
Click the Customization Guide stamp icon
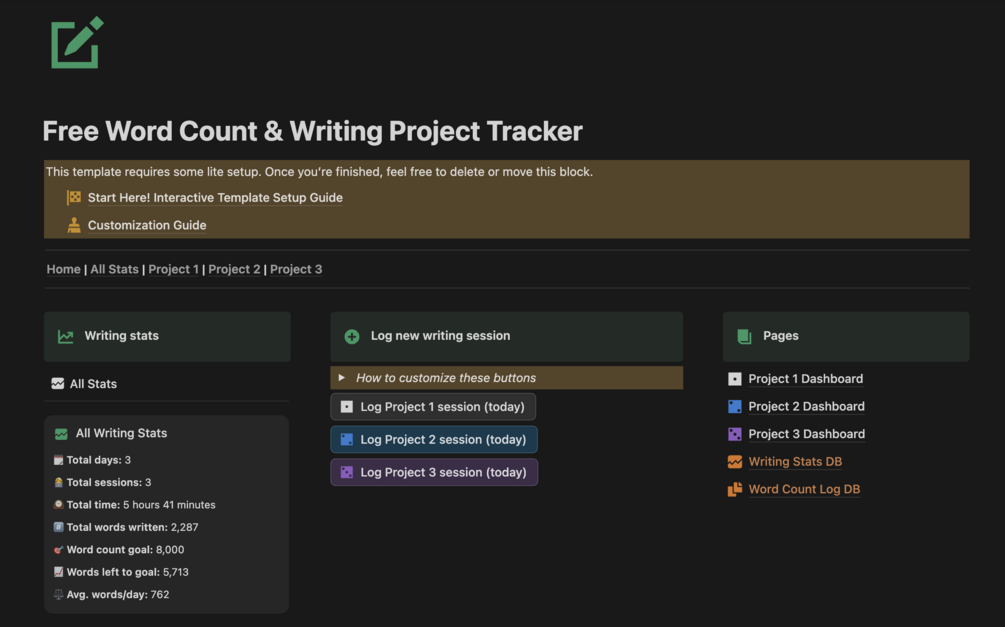pyautogui.click(x=74, y=225)
